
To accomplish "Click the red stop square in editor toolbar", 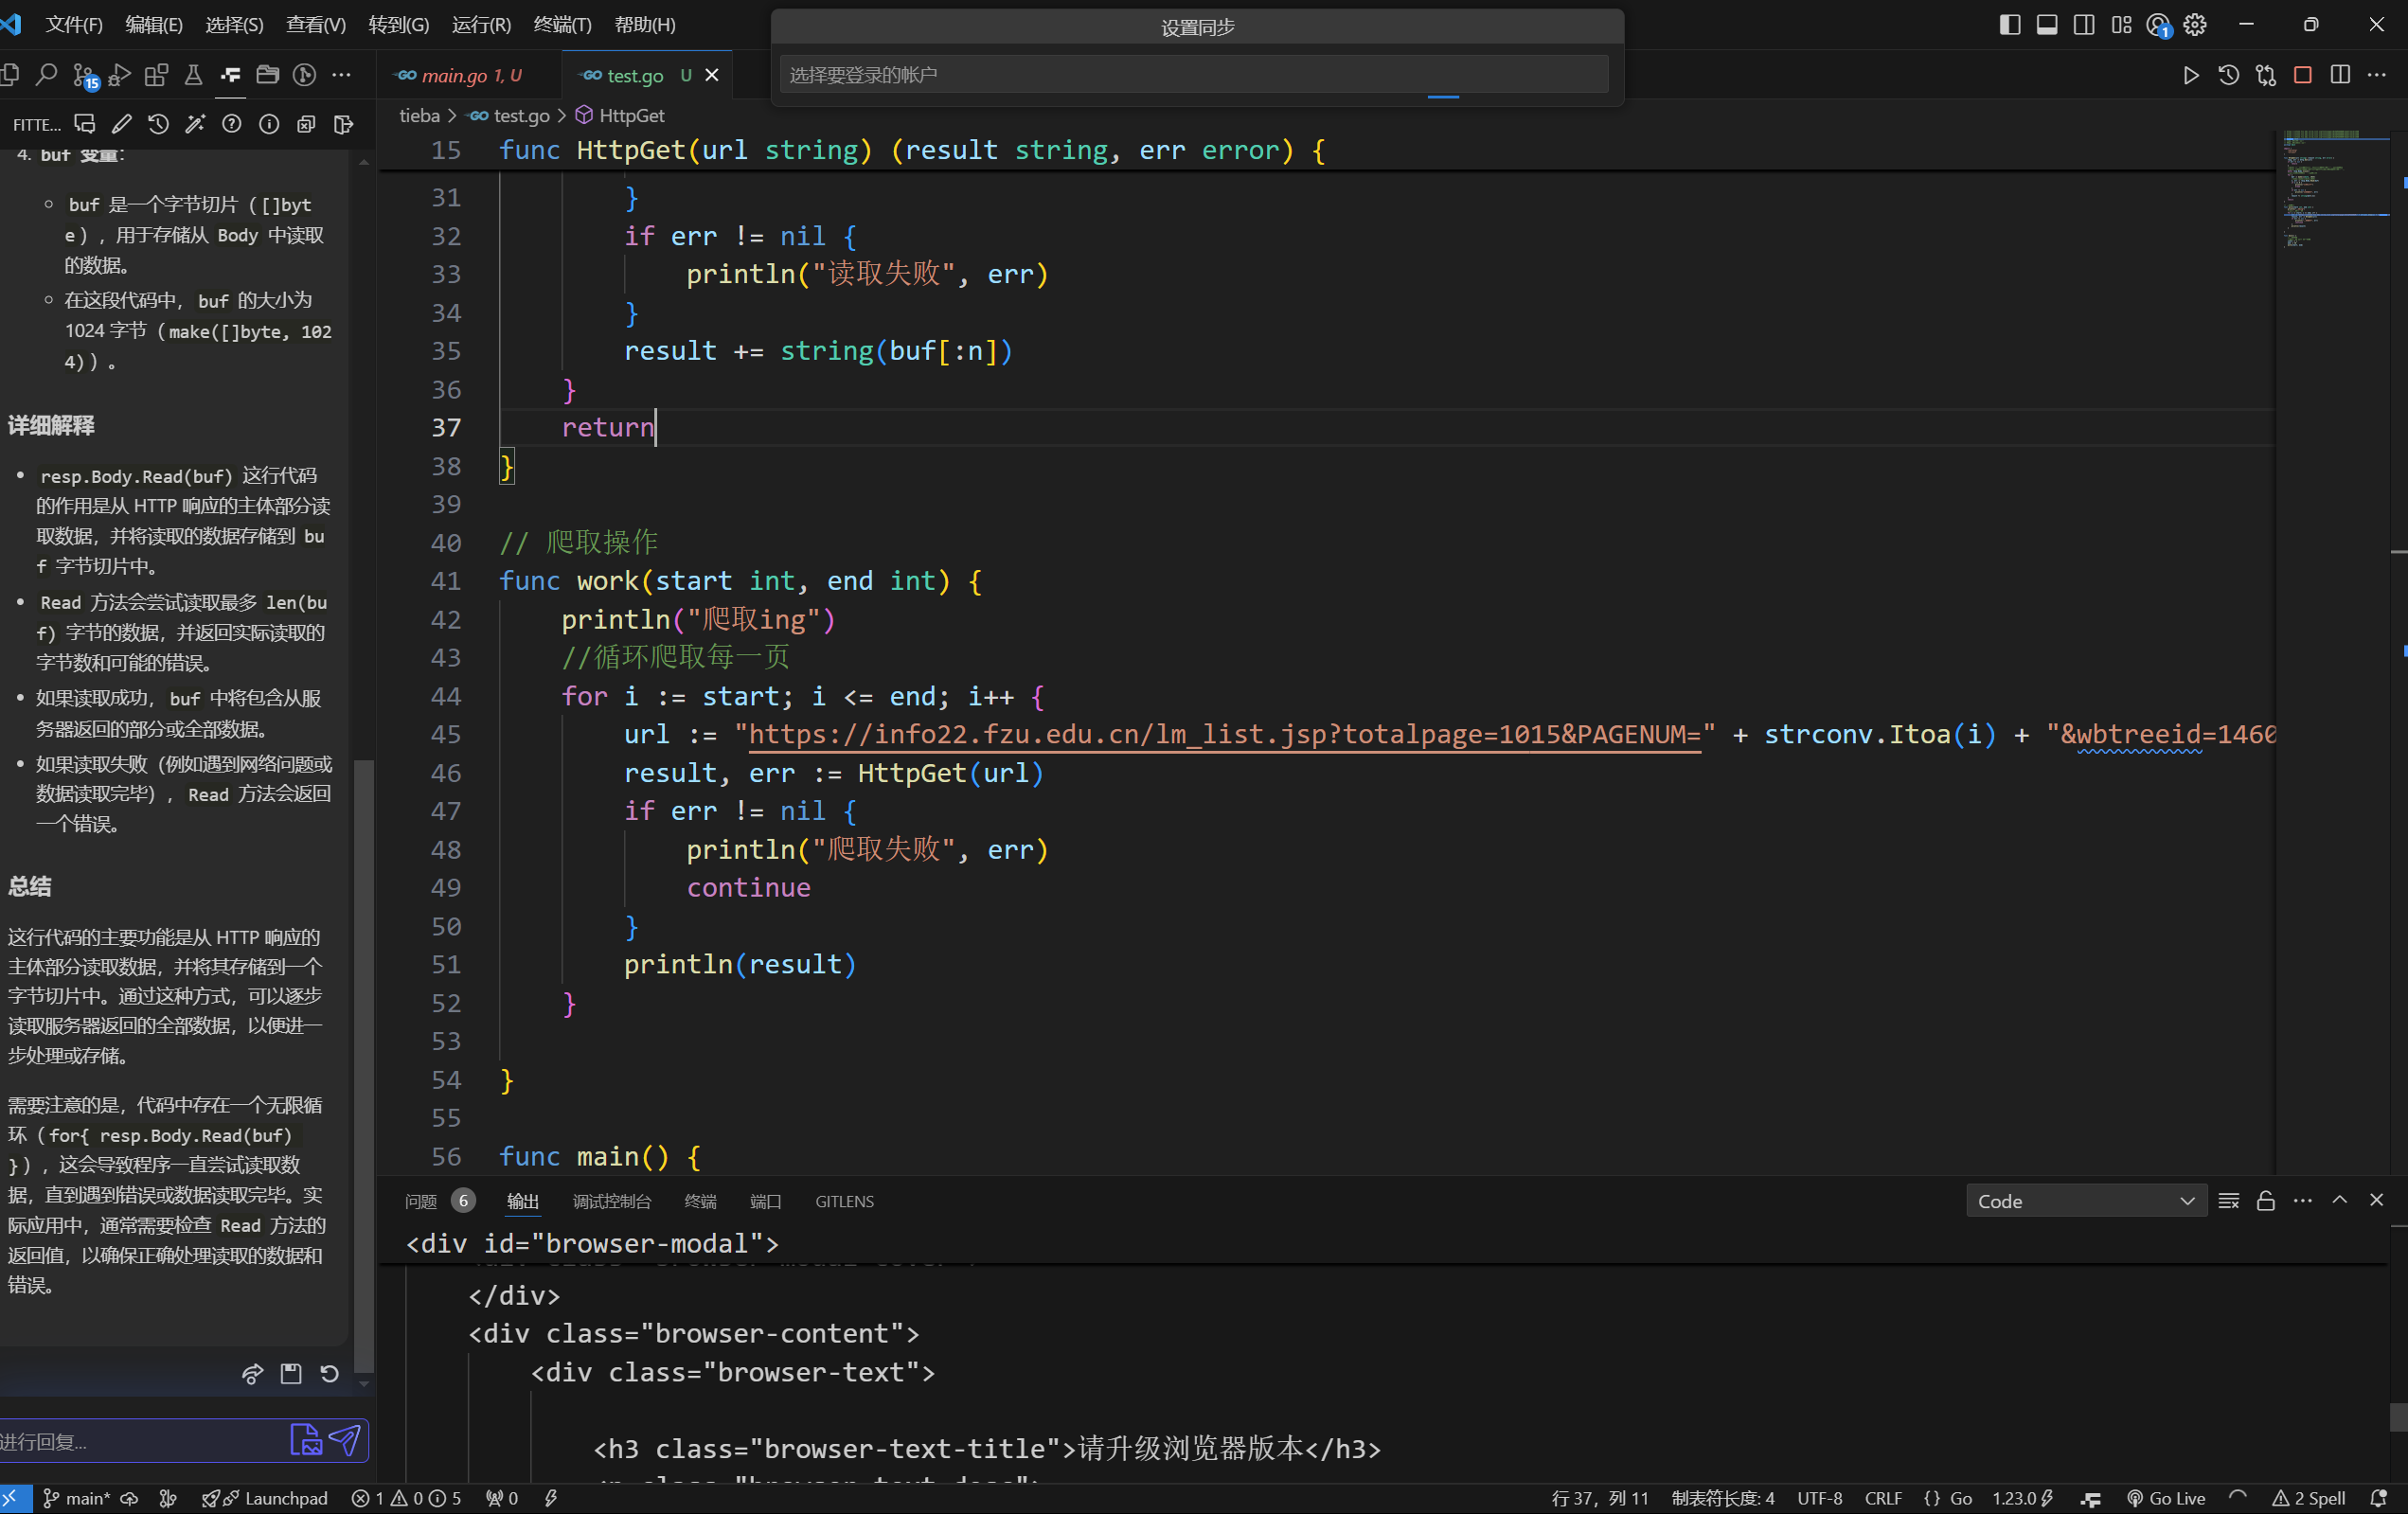I will 2303,75.
